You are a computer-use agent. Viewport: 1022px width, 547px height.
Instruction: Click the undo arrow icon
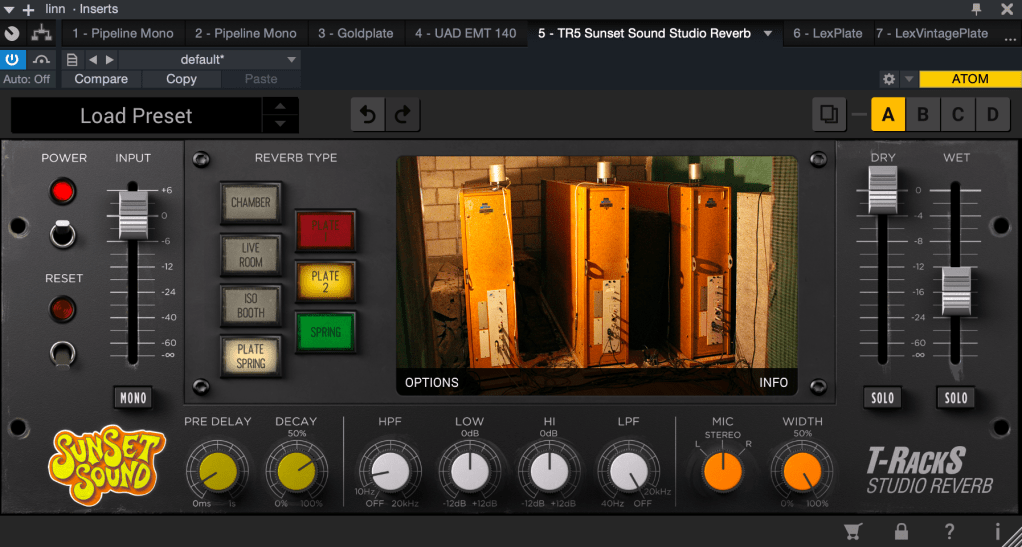coord(368,115)
